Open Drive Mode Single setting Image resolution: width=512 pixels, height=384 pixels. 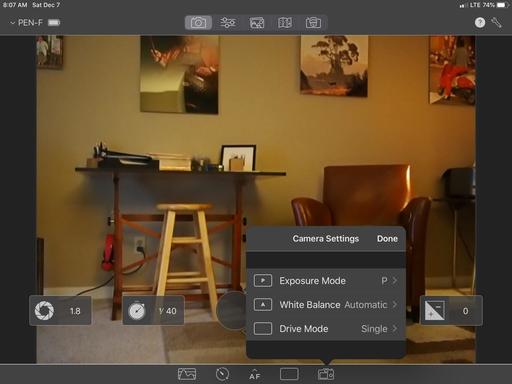pyautogui.click(x=326, y=329)
